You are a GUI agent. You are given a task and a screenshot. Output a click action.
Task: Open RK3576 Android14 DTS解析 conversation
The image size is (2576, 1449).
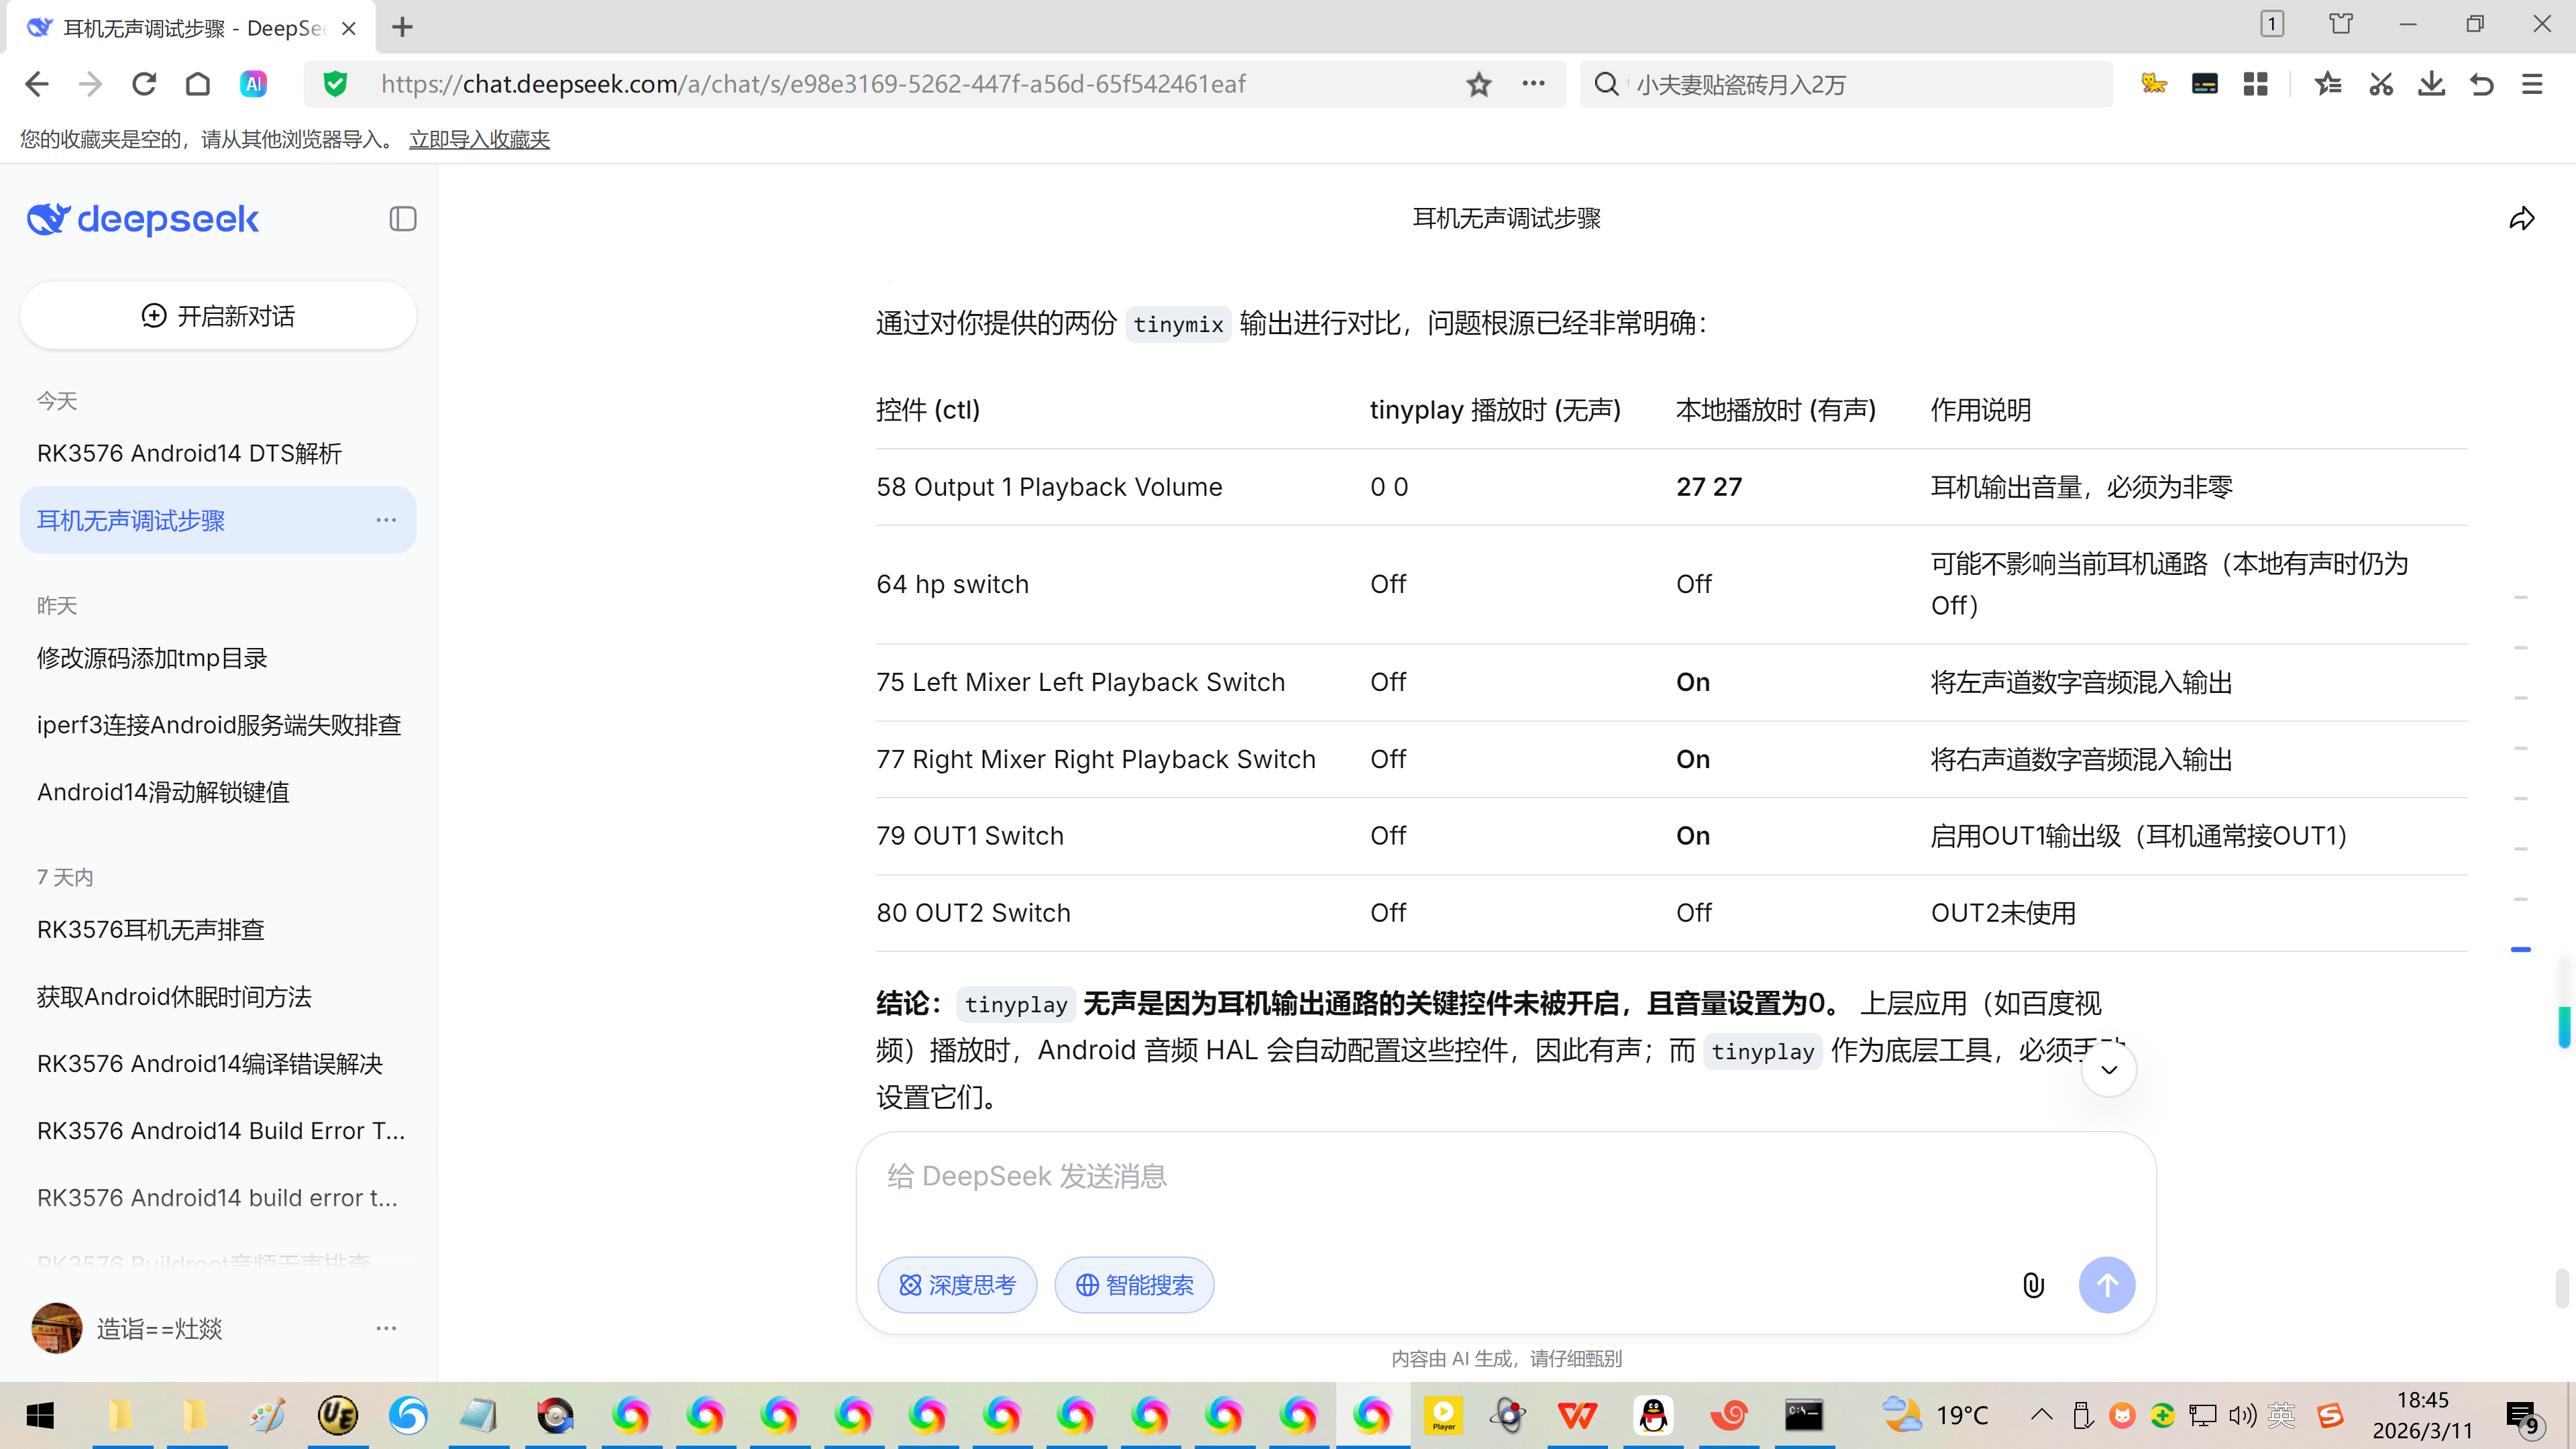coord(190,453)
